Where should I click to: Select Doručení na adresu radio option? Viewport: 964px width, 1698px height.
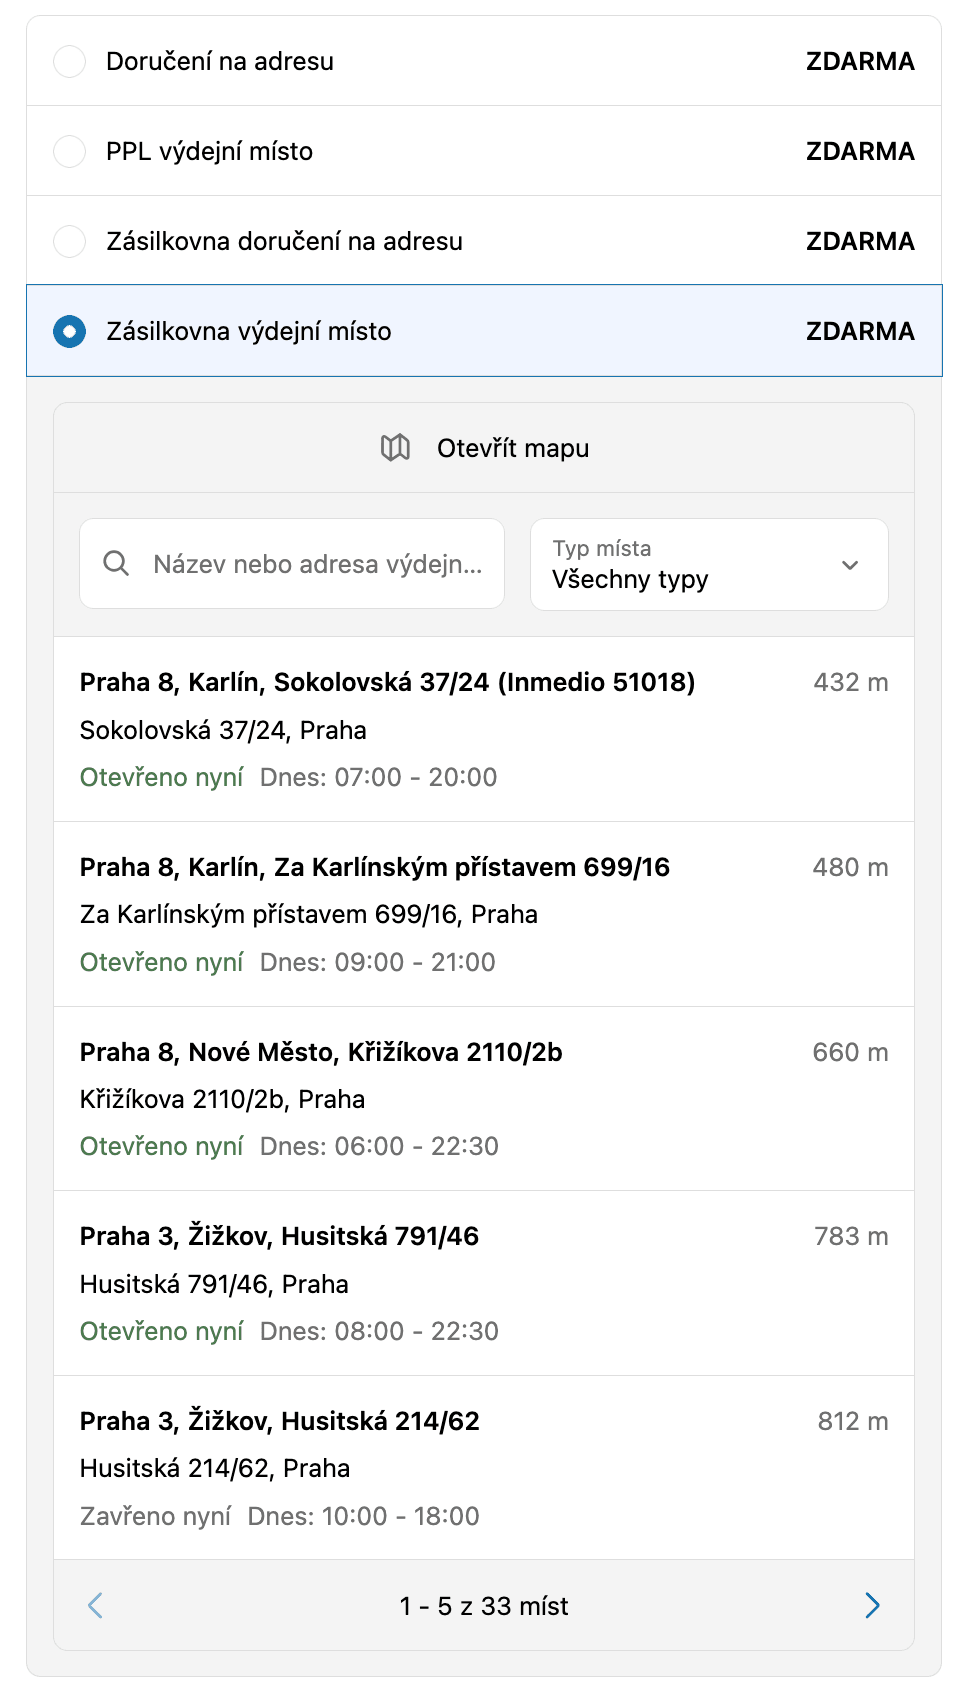(70, 62)
